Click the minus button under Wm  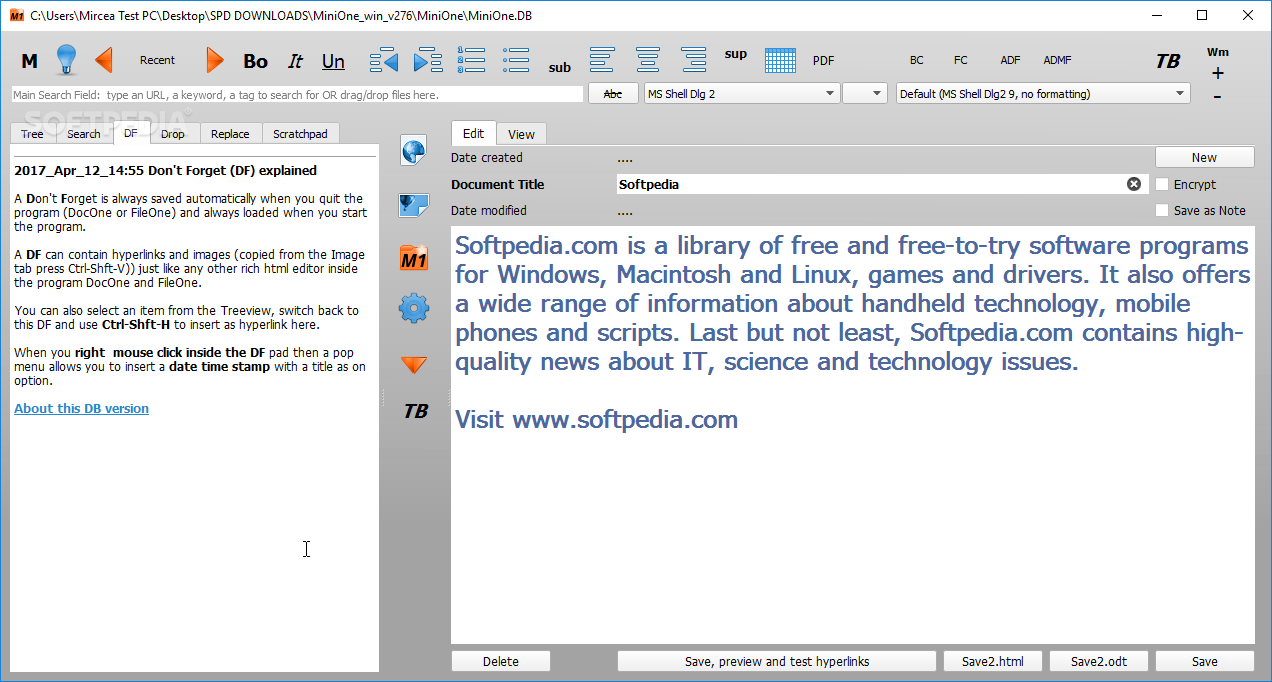tap(1217, 96)
